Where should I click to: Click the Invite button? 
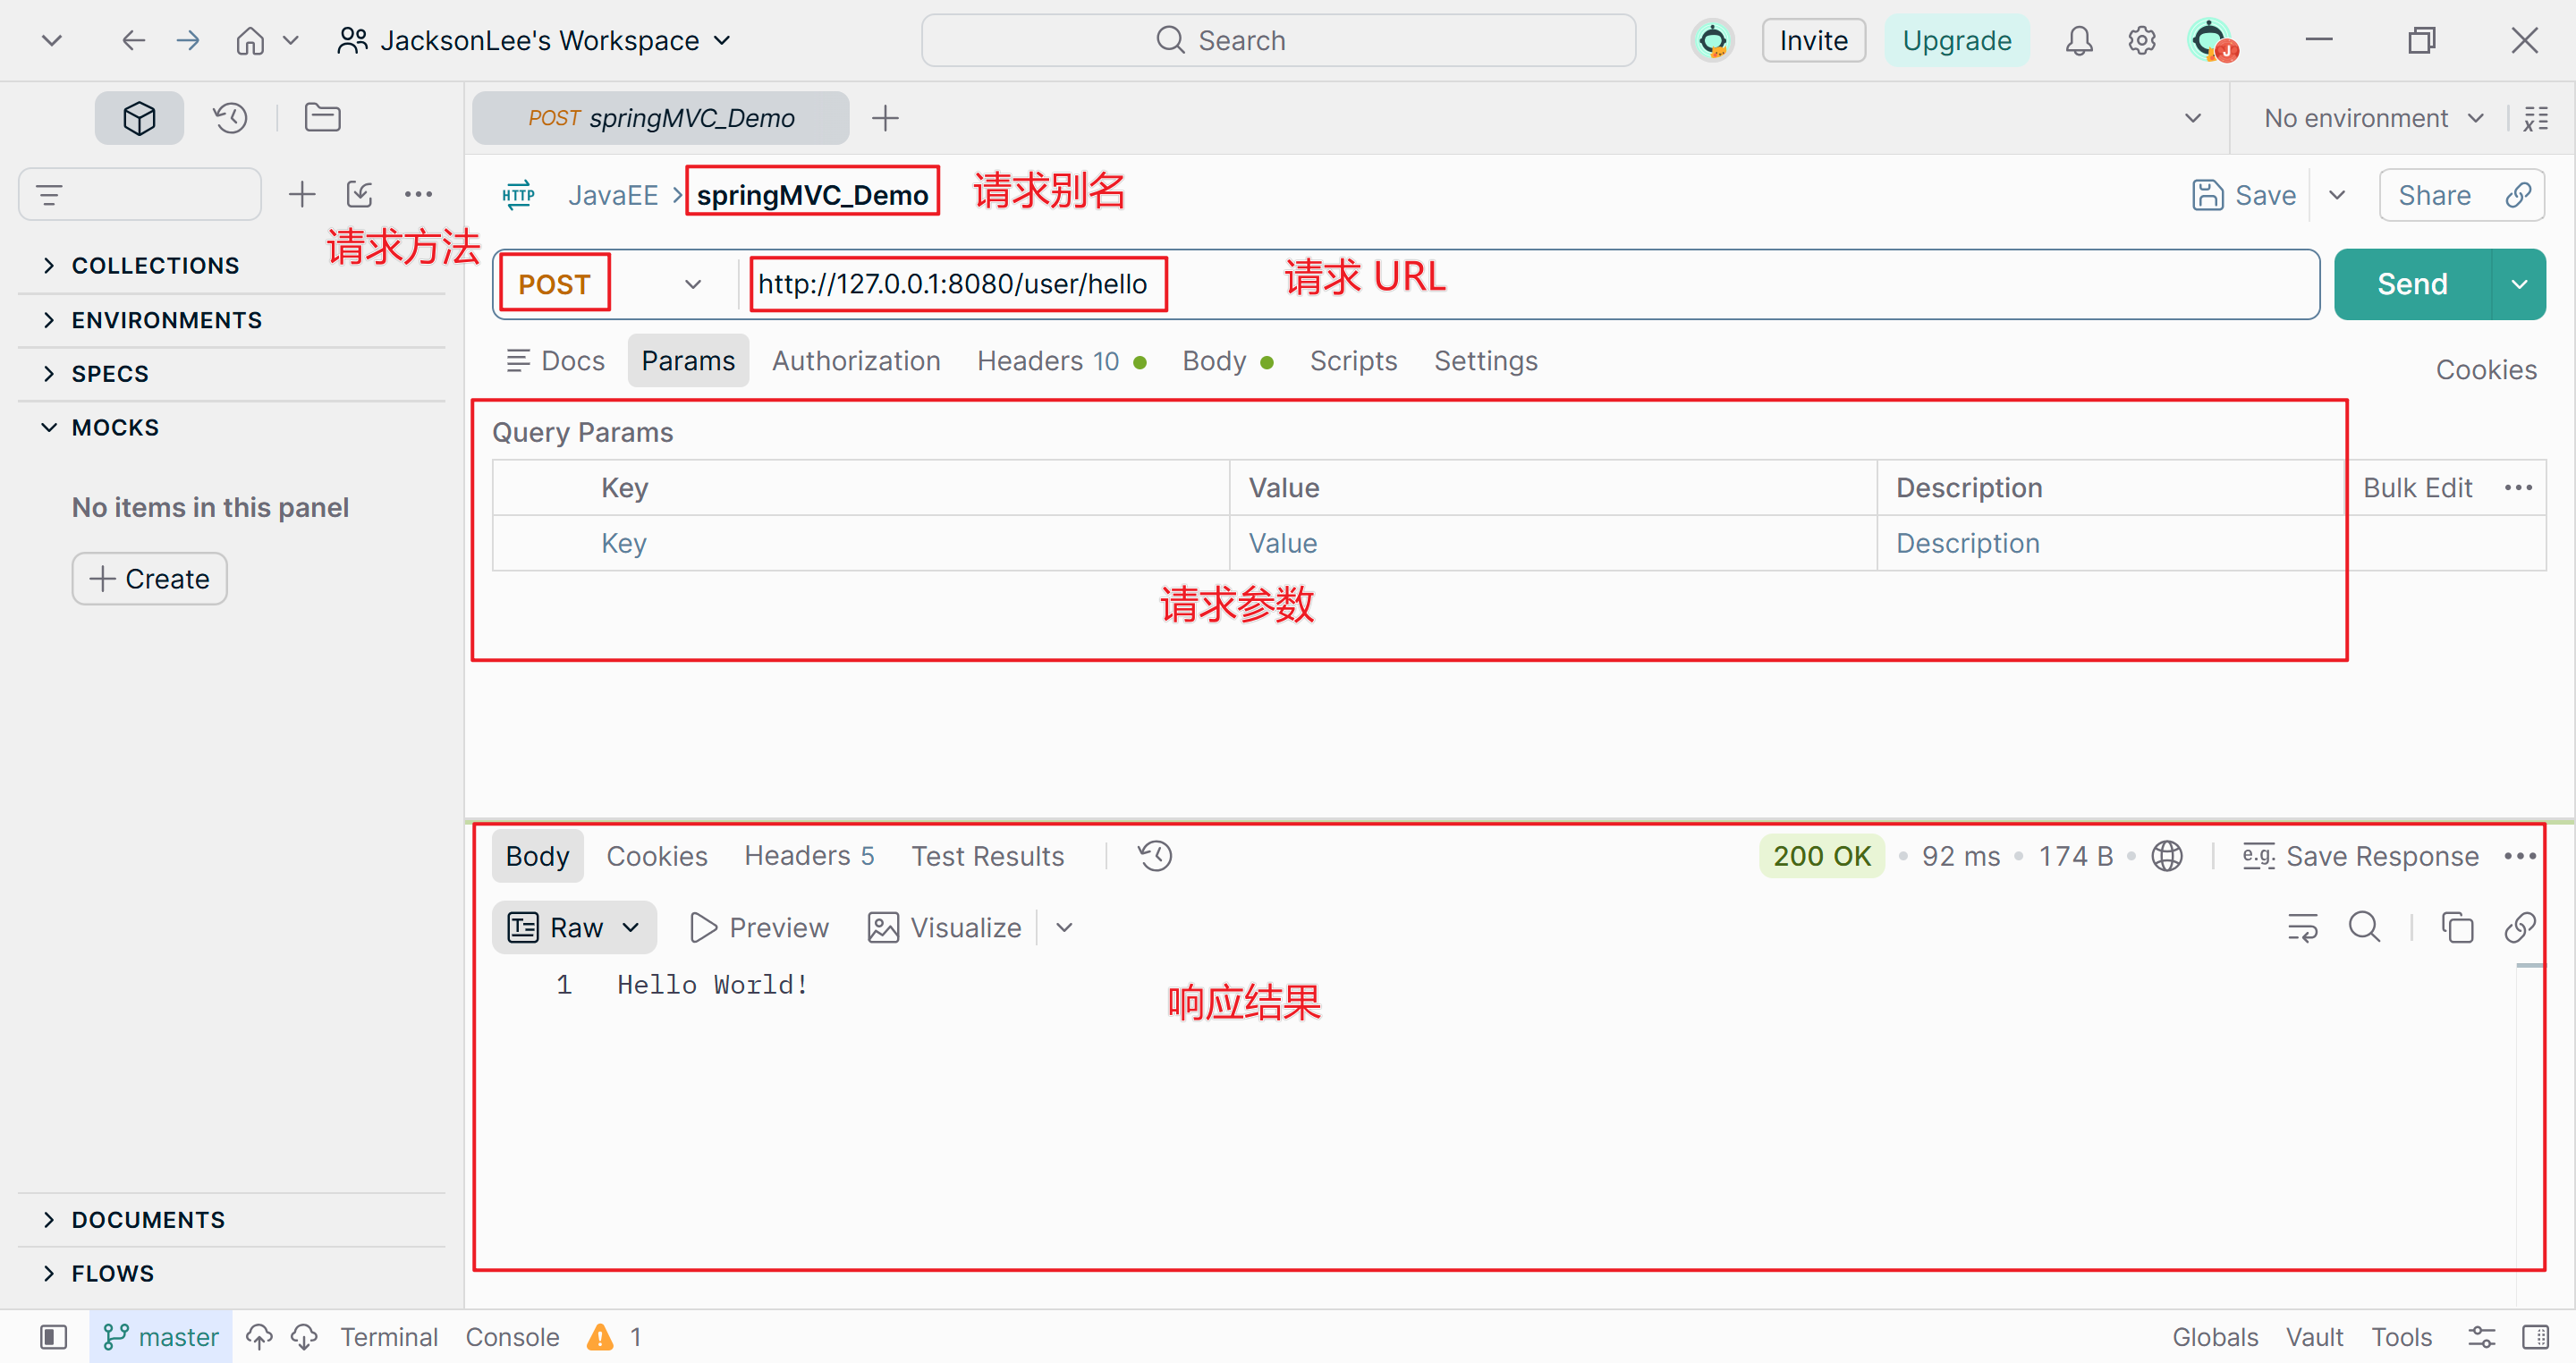(x=1813, y=40)
